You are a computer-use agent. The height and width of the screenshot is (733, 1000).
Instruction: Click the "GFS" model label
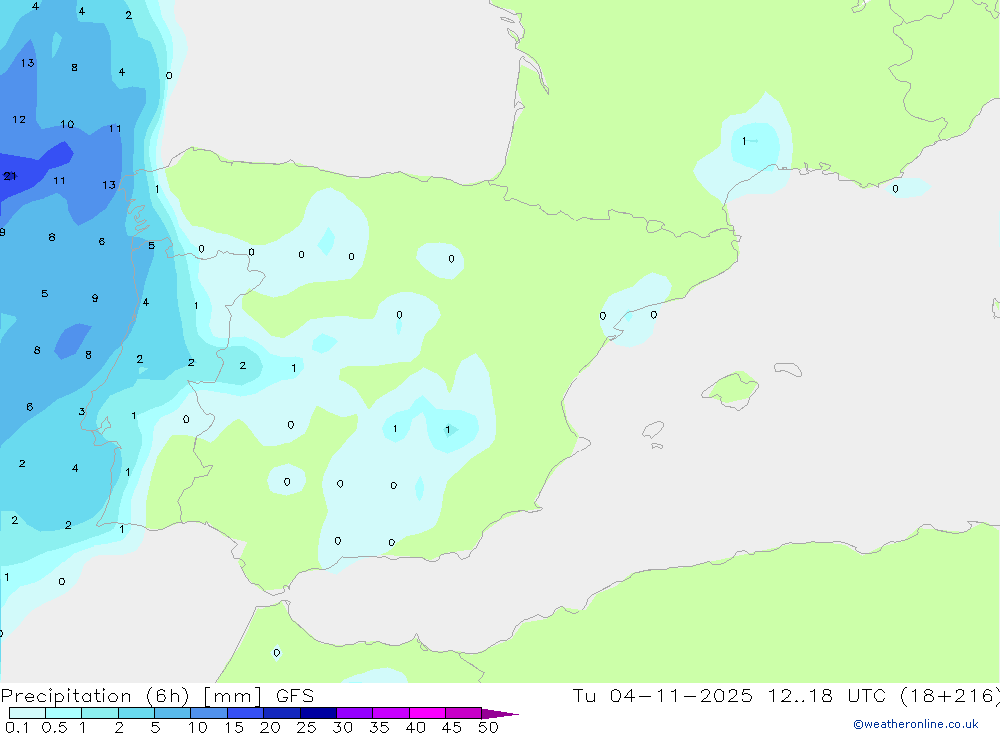295,696
